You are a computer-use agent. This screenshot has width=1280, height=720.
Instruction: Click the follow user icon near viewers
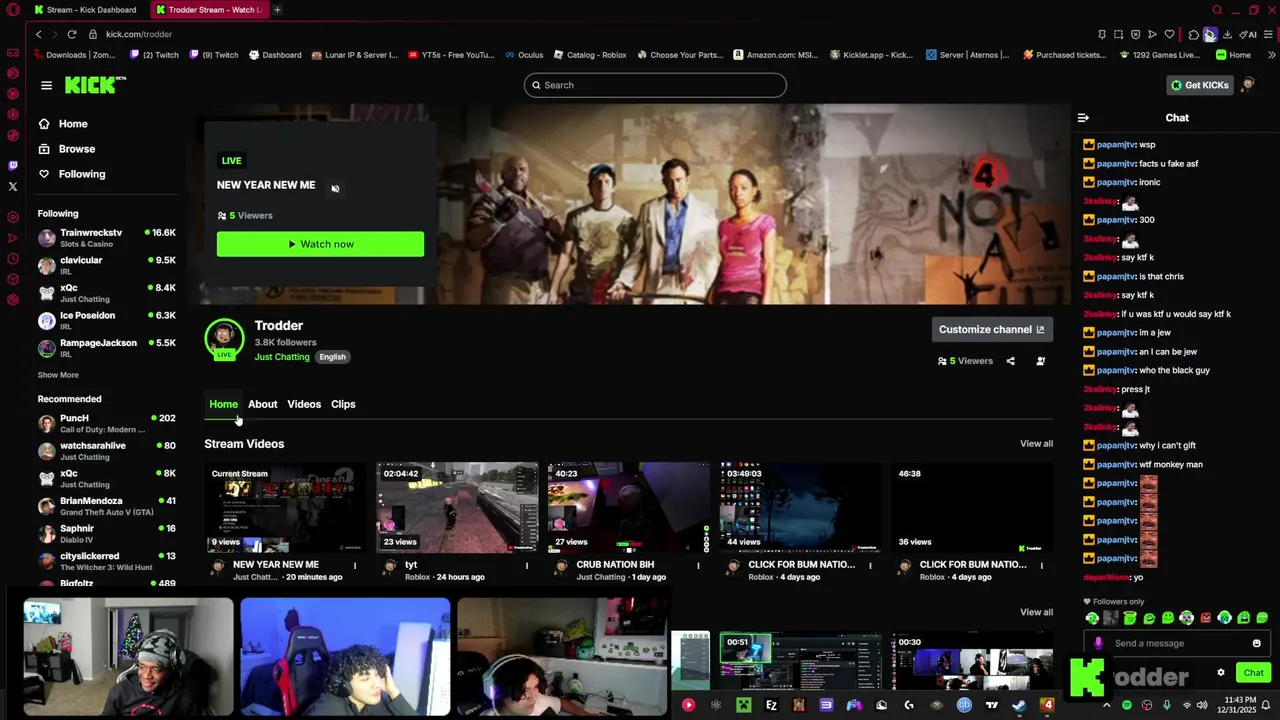(x=1041, y=361)
